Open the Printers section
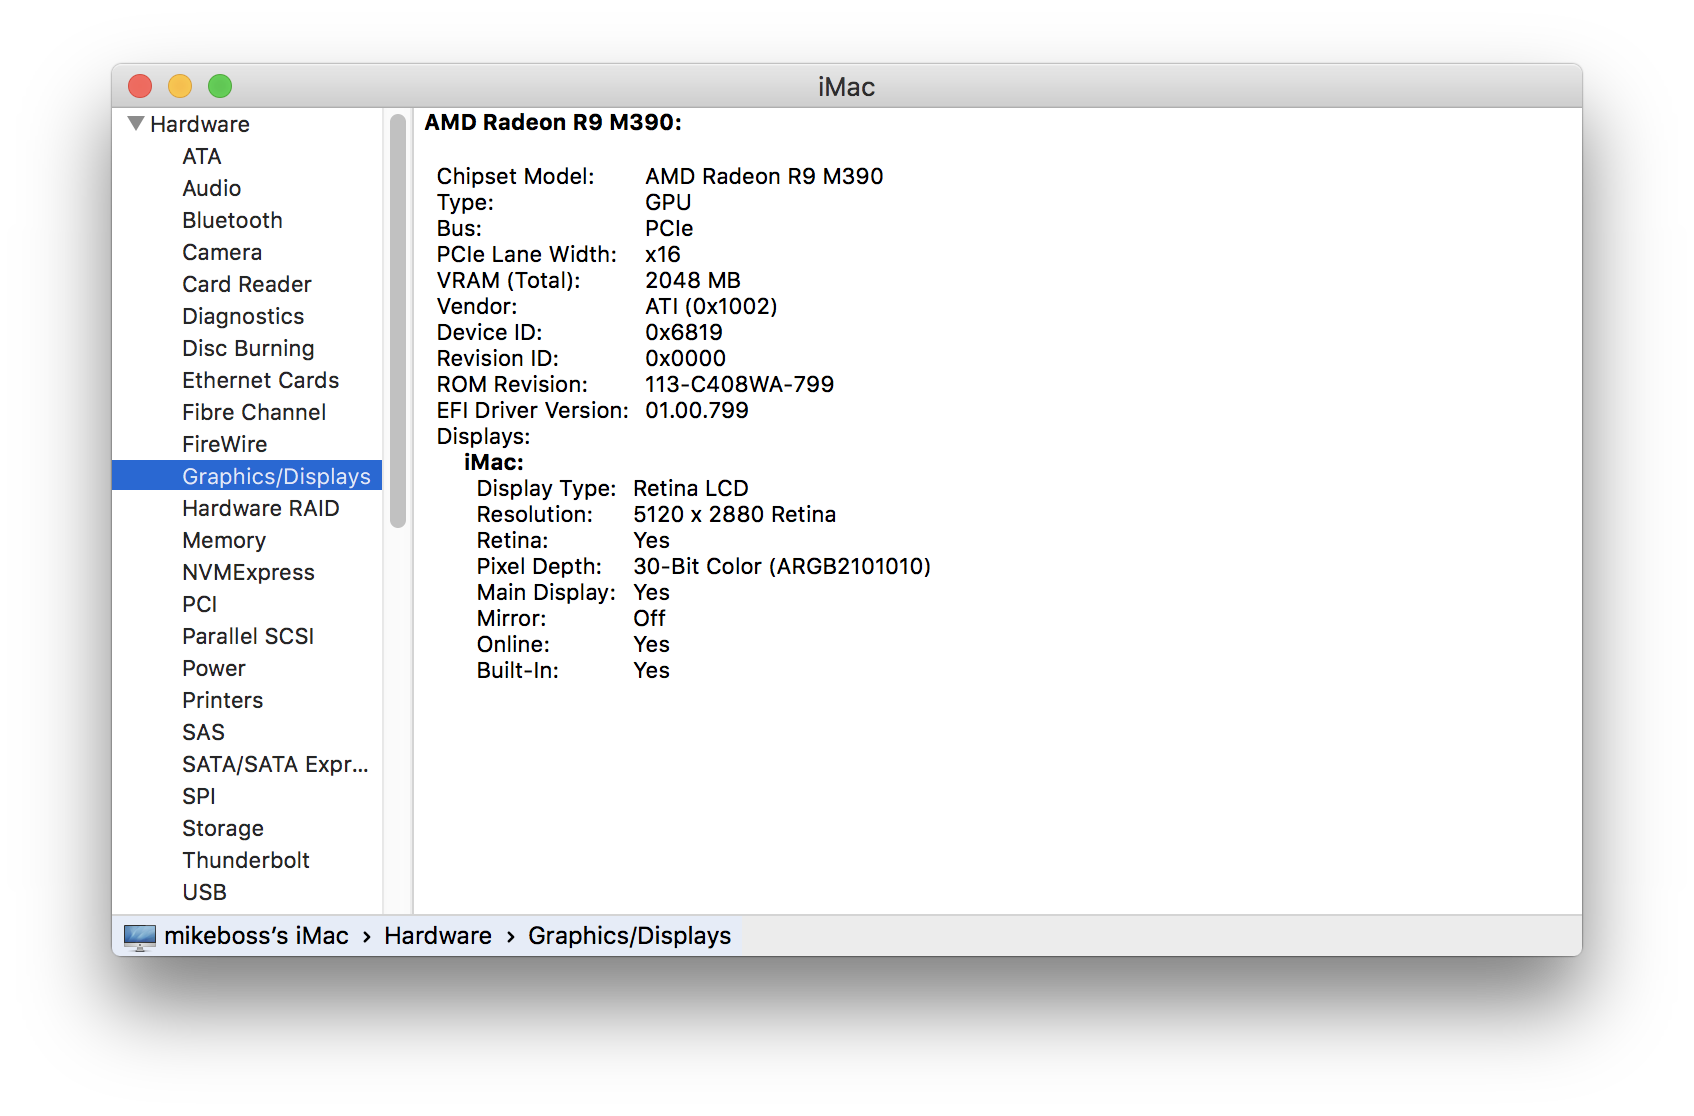This screenshot has height=1116, width=1694. tap(223, 700)
